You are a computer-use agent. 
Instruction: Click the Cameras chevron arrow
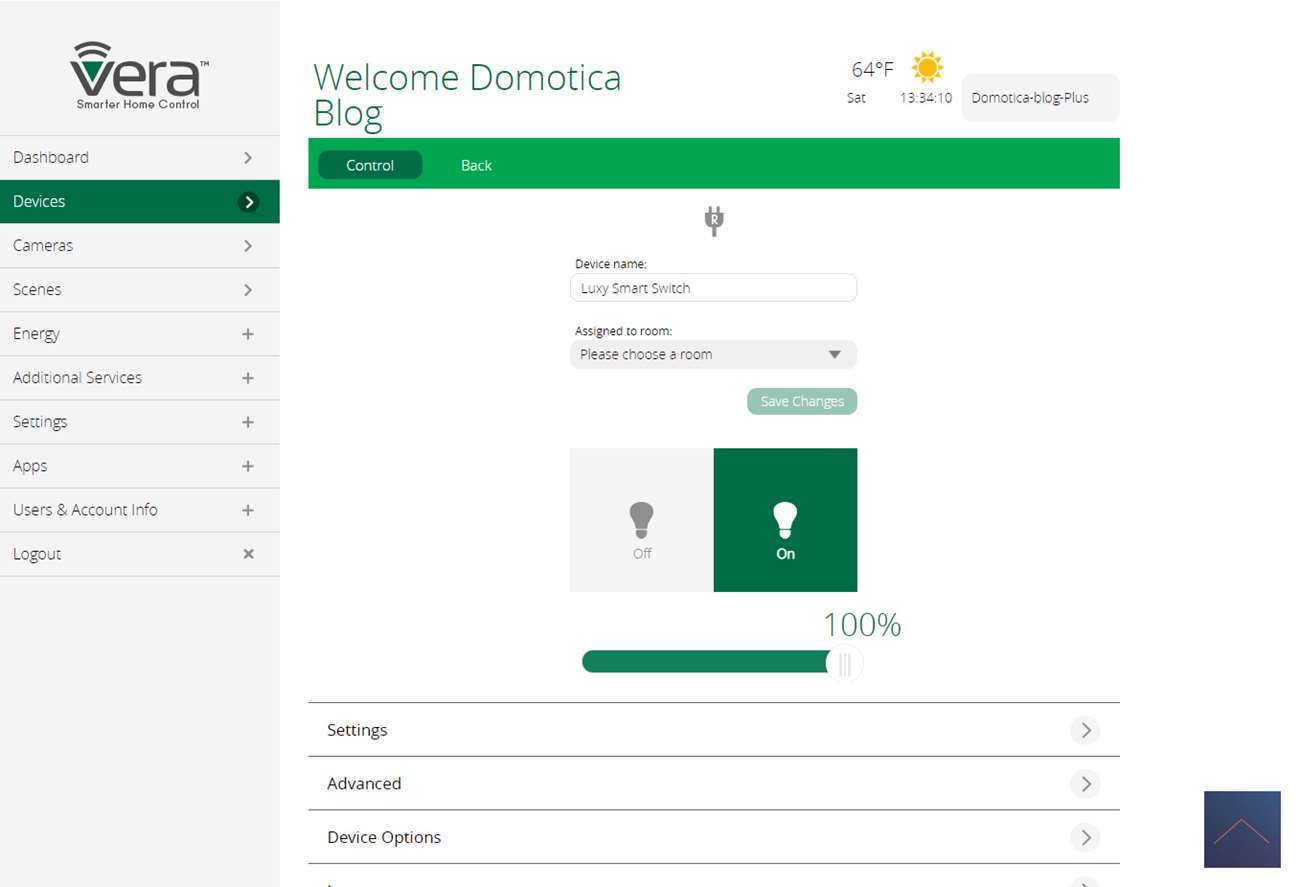[248, 246]
